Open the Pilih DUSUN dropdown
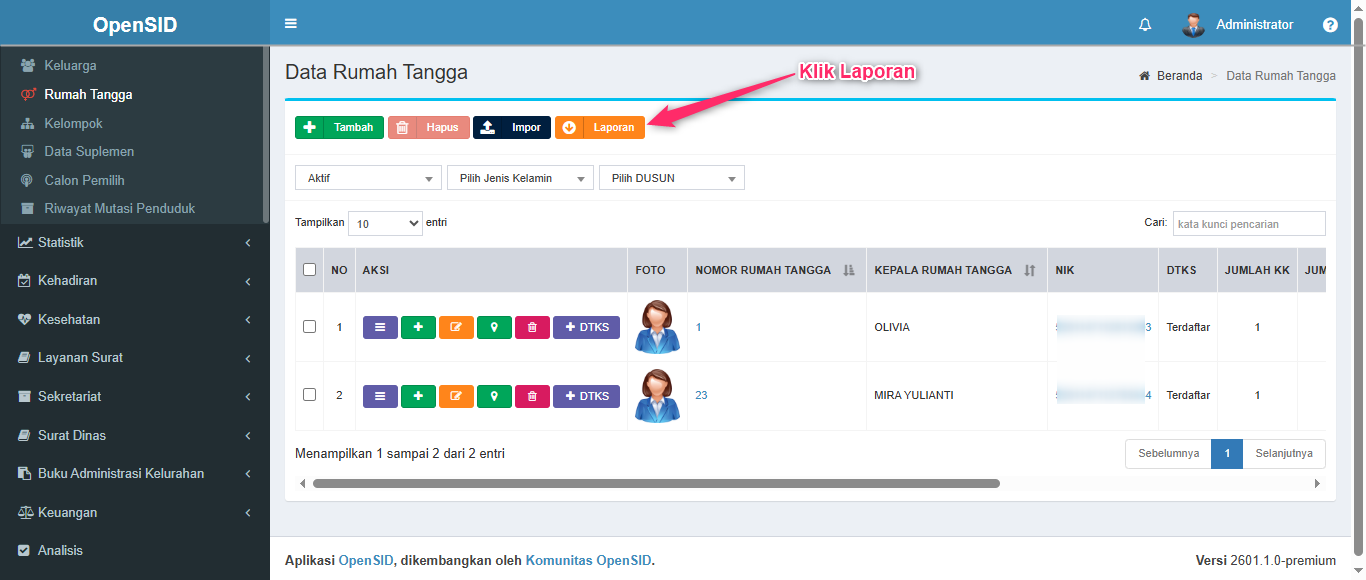 point(672,178)
